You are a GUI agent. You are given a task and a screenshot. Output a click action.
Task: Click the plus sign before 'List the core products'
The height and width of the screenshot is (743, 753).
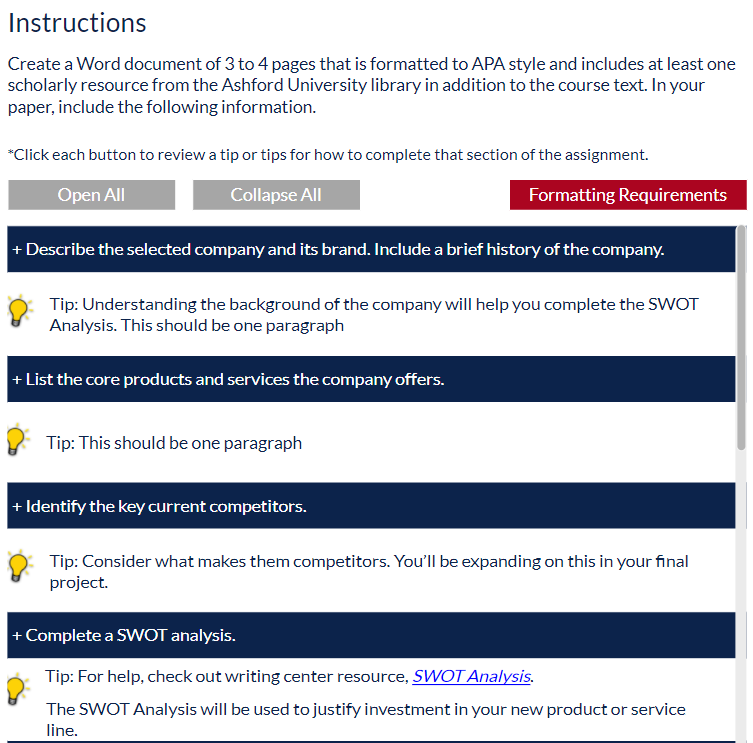click(17, 380)
